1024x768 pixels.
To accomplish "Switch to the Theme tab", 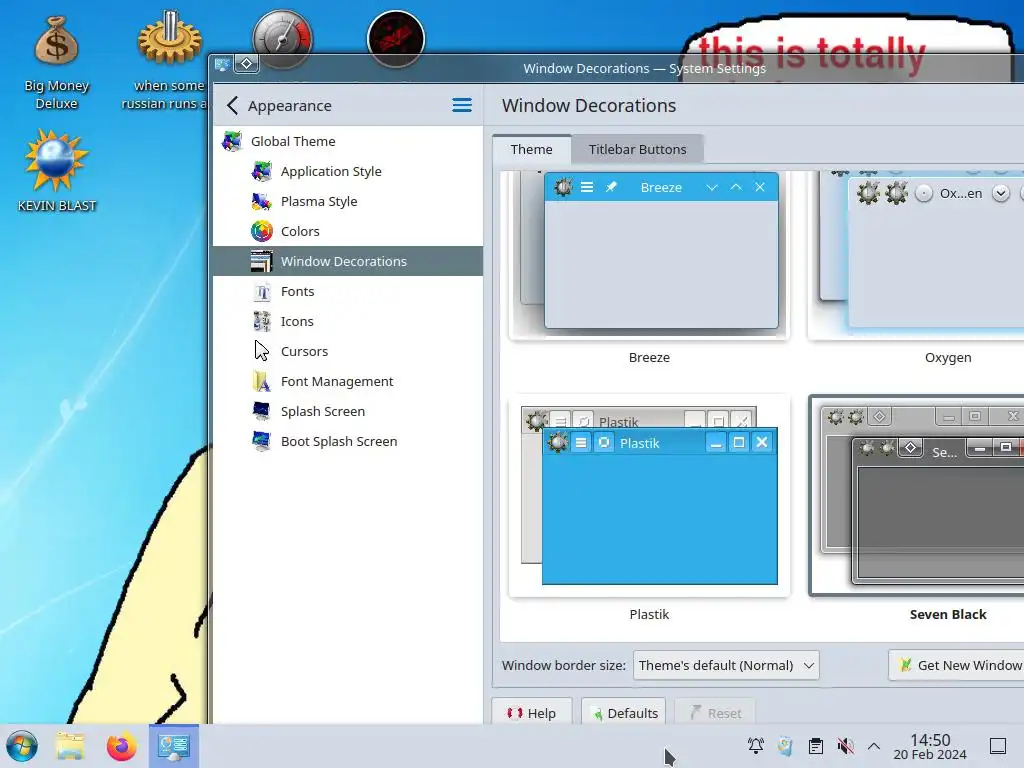I will pos(532,149).
